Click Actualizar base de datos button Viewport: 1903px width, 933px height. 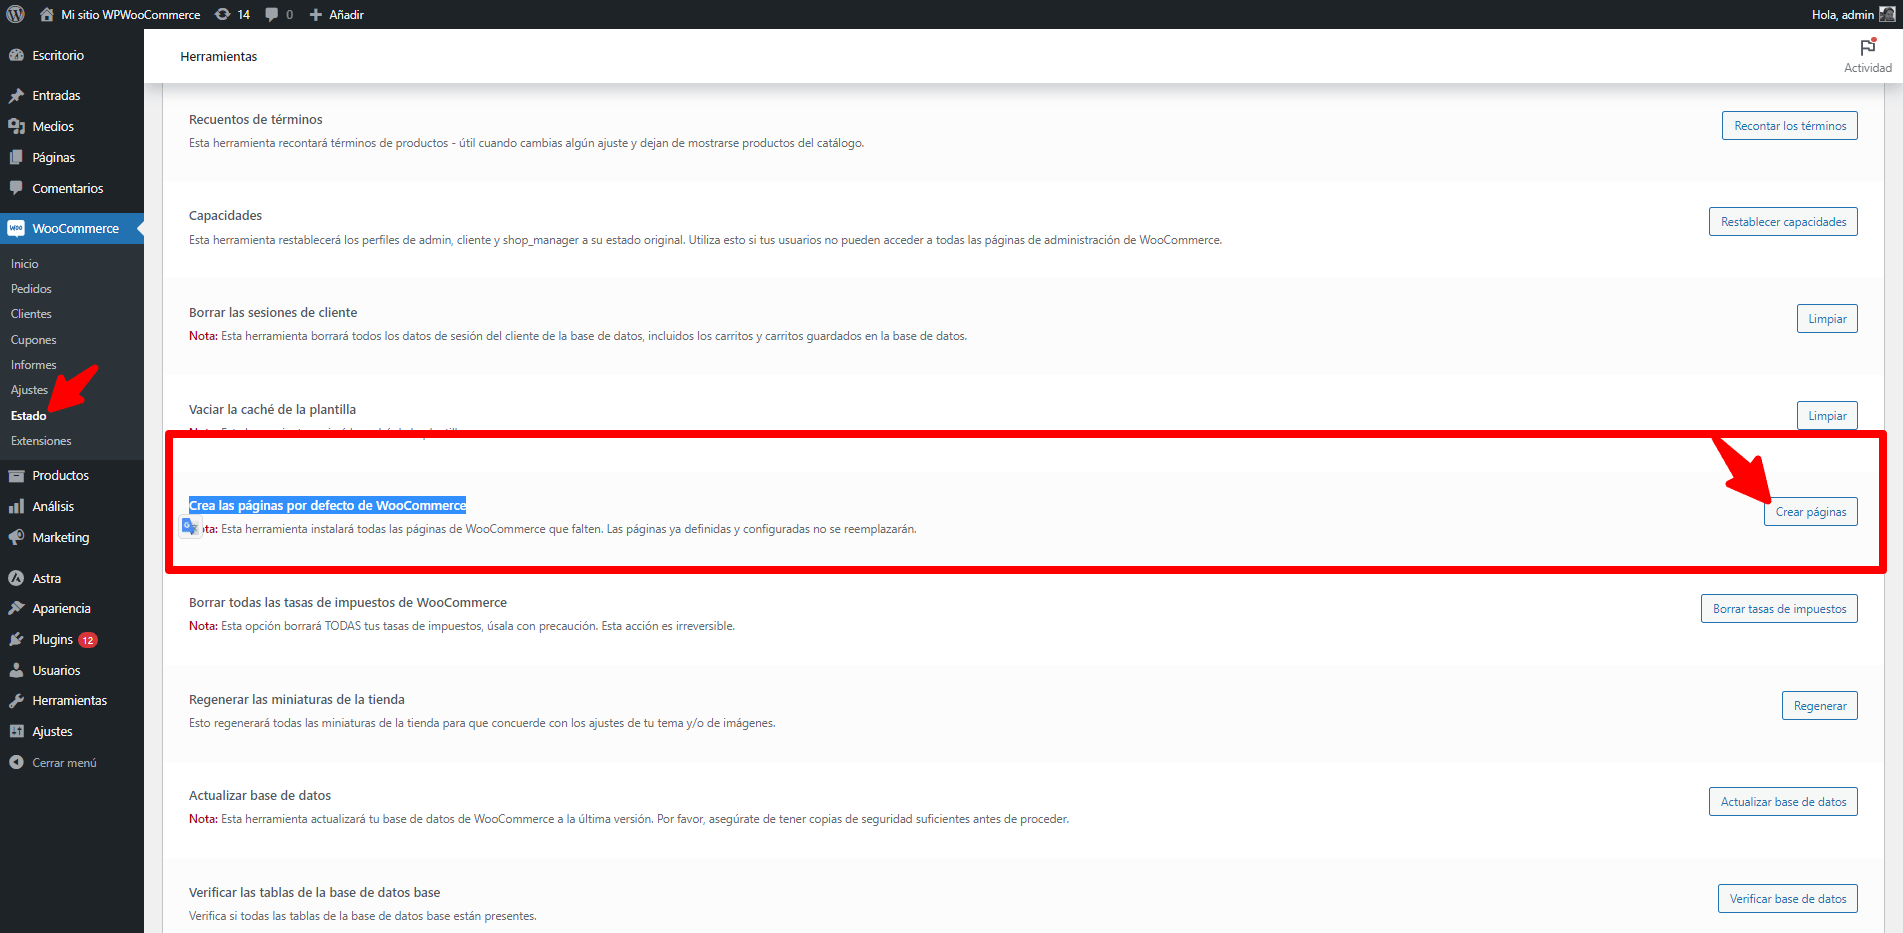[1783, 802]
